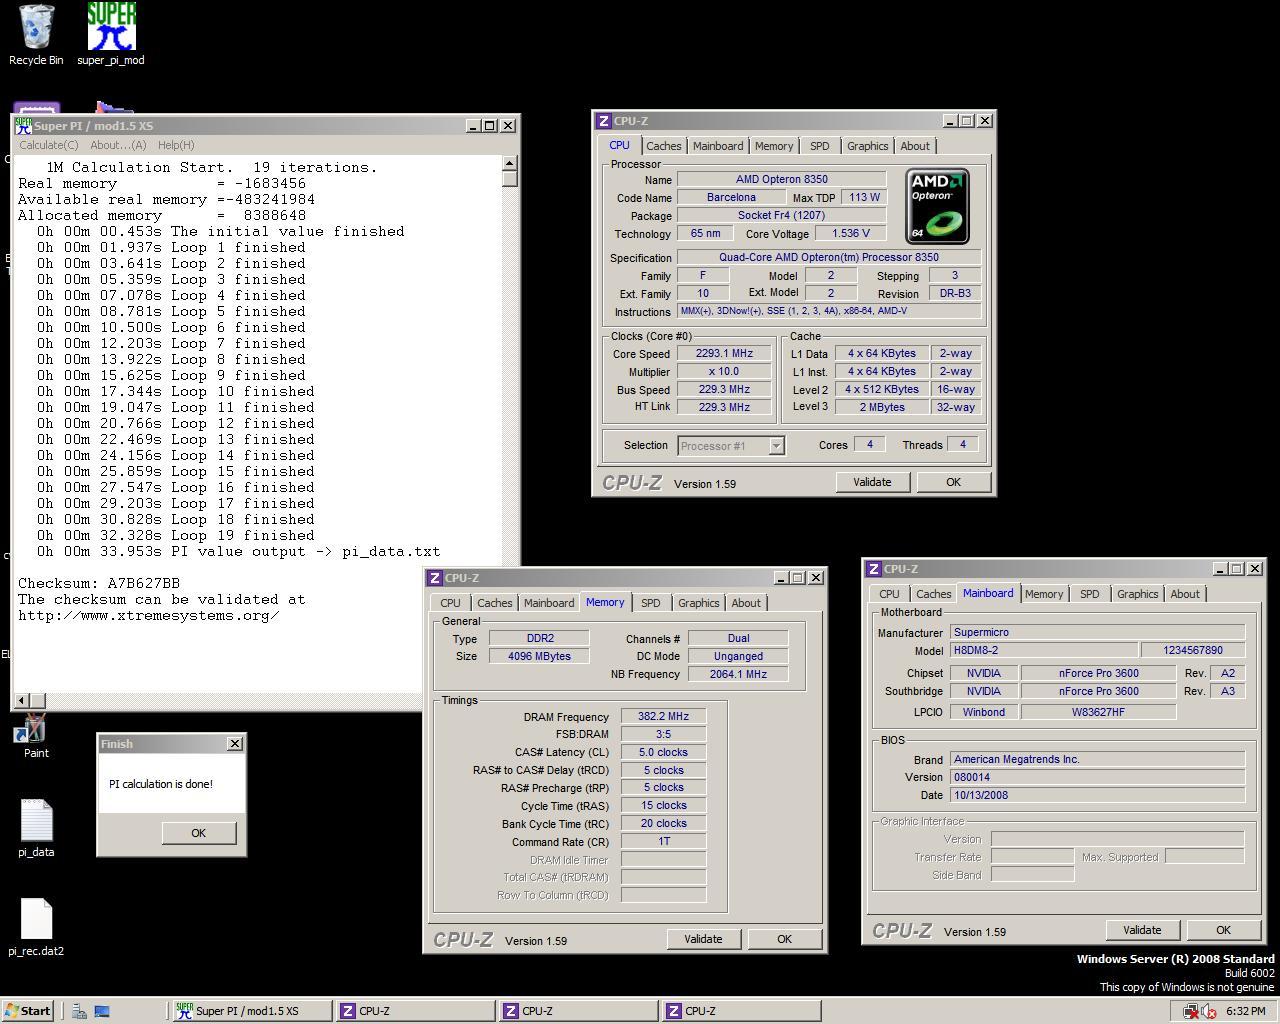The width and height of the screenshot is (1280, 1024).
Task: Click Validate in the CPU-Z timings window
Action: pos(703,939)
